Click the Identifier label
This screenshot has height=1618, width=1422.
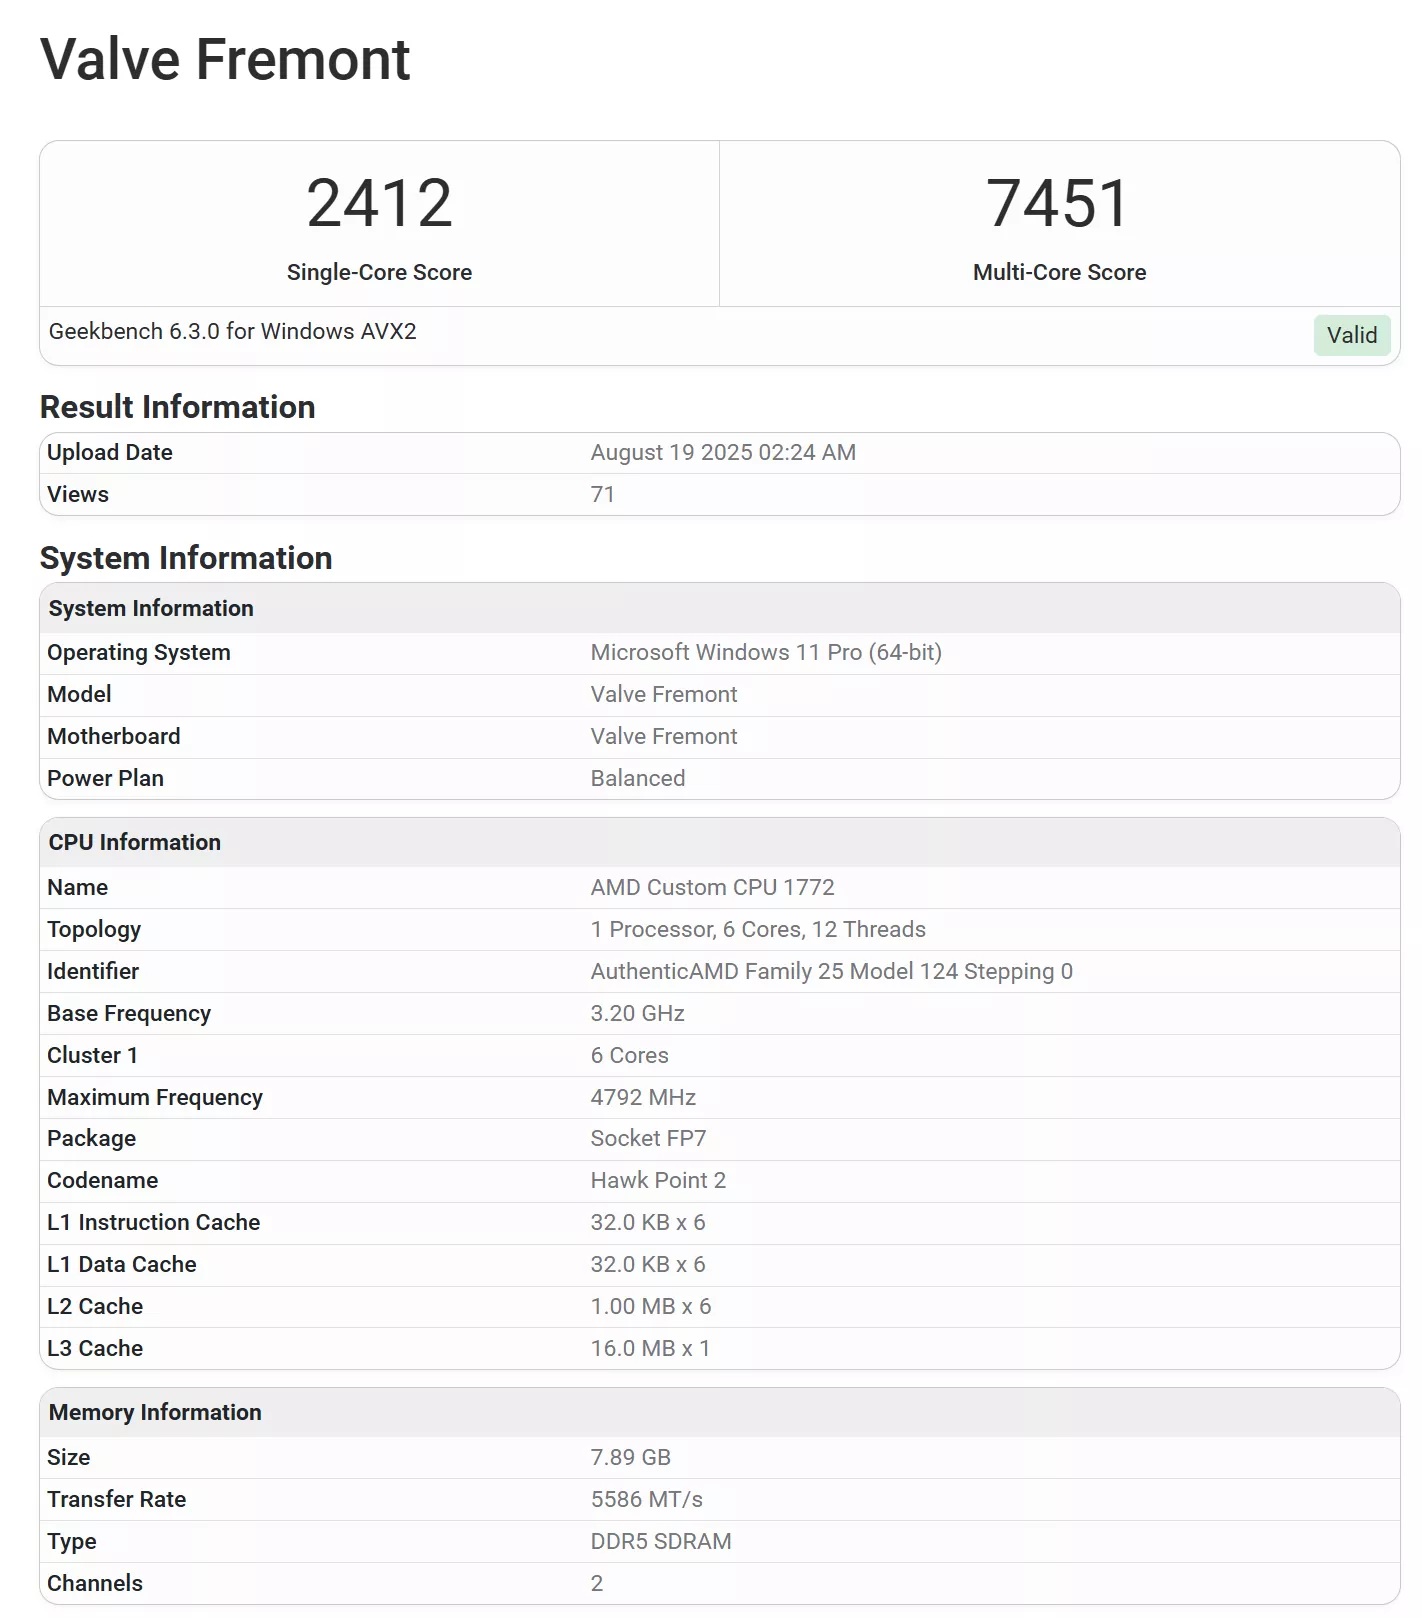point(93,971)
